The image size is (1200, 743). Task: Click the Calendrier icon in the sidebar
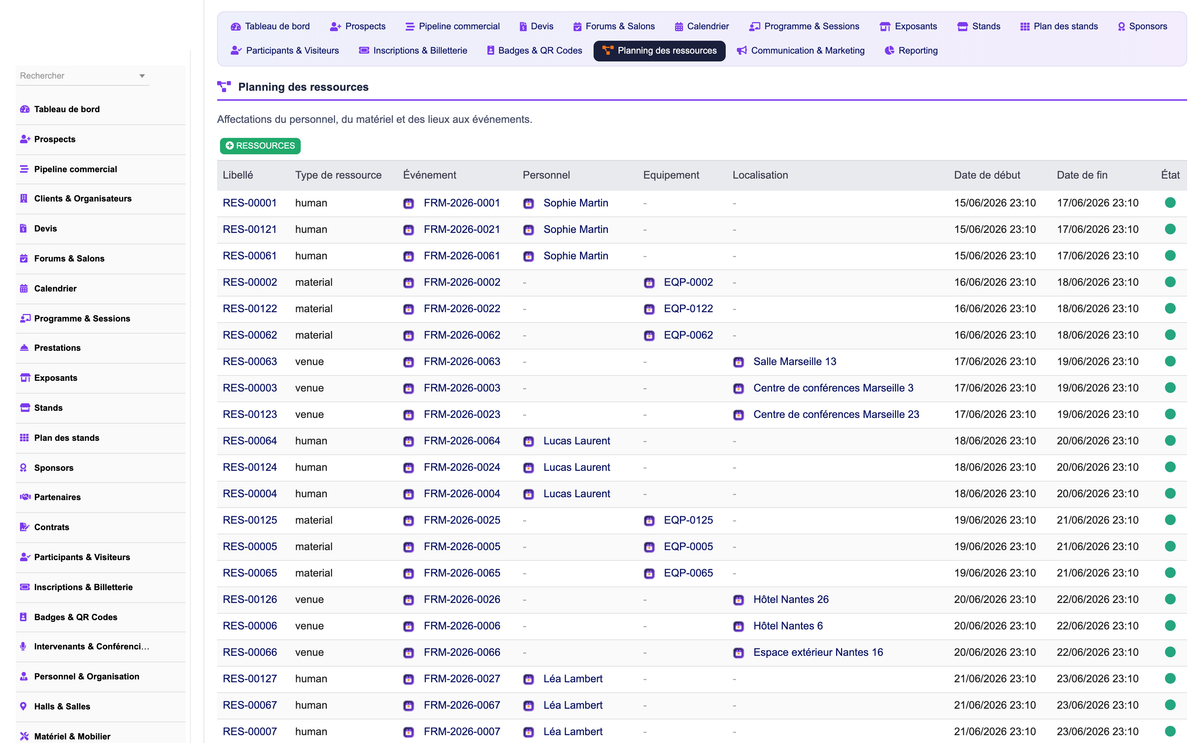[24, 288]
